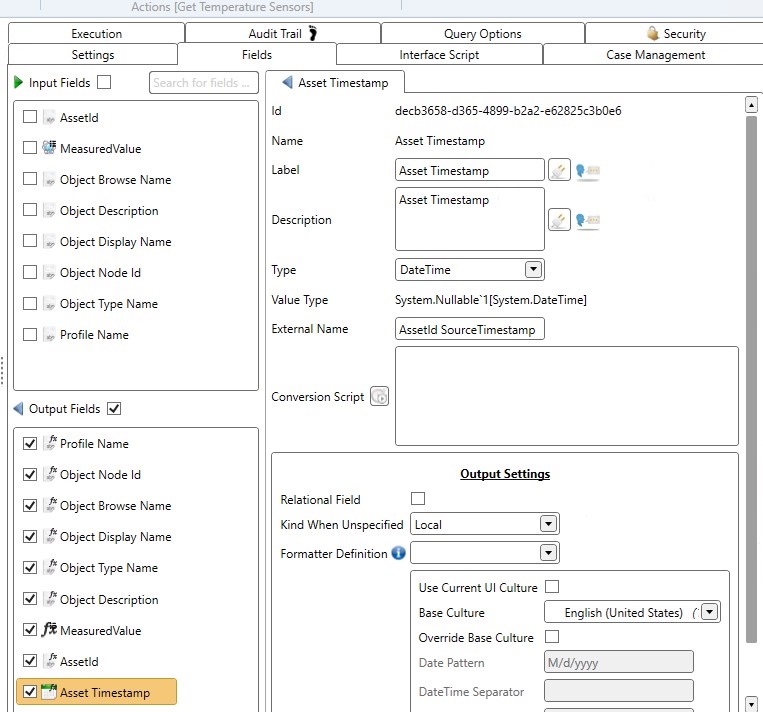The width and height of the screenshot is (763, 712).
Task: Open the Settings tab
Action: [x=92, y=55]
